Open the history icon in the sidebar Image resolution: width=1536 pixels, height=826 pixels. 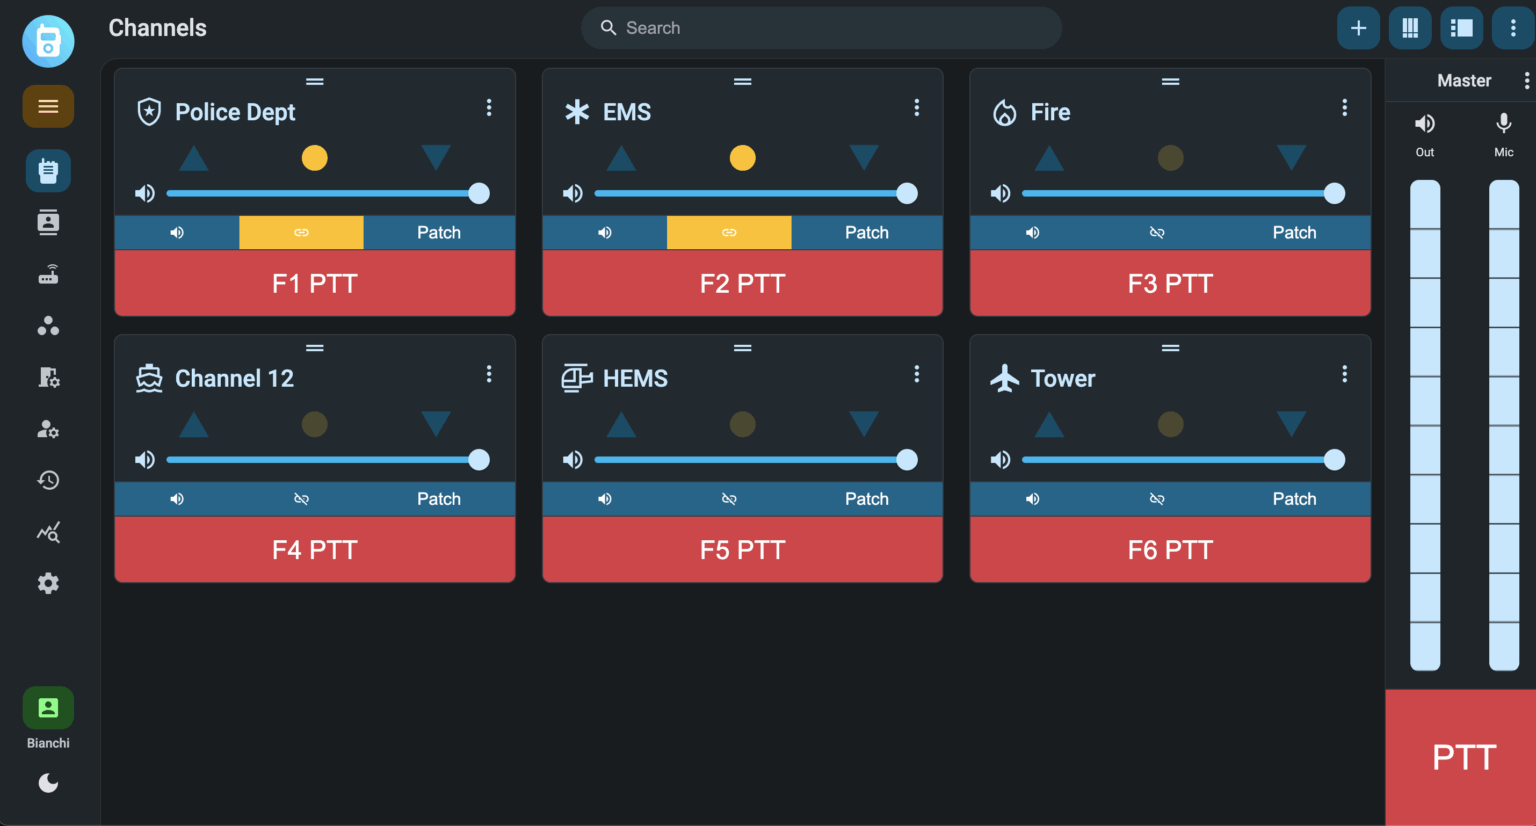click(48, 481)
